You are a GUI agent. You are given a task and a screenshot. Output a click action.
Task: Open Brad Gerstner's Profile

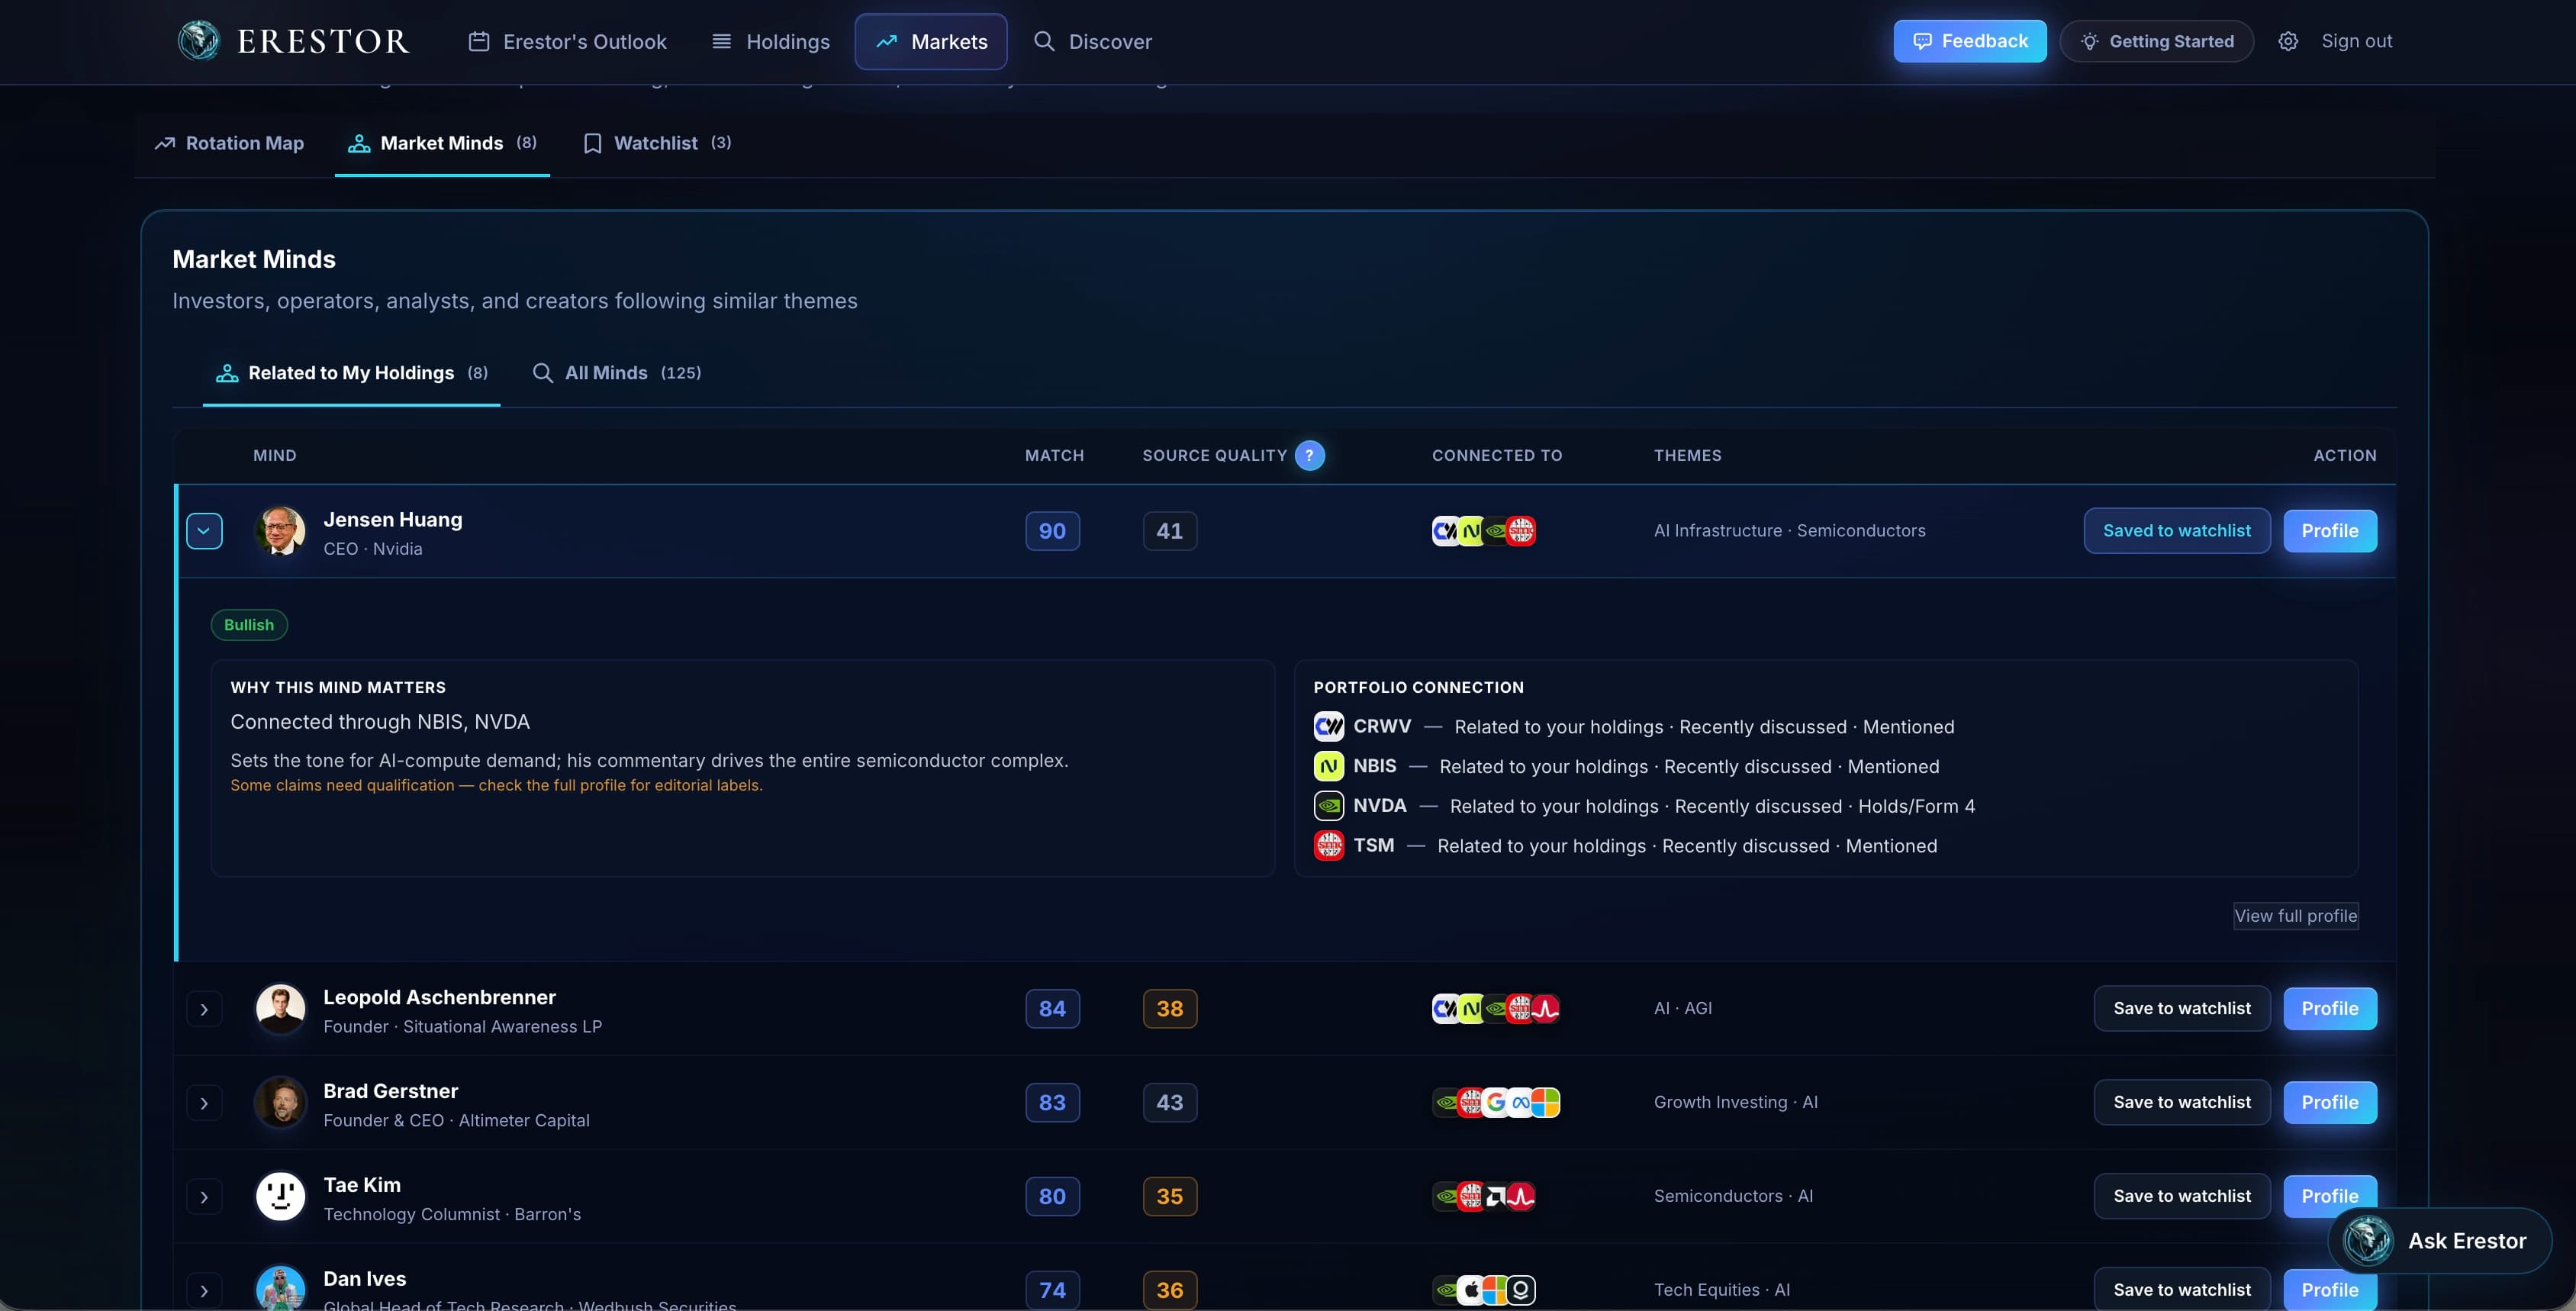(2329, 1102)
